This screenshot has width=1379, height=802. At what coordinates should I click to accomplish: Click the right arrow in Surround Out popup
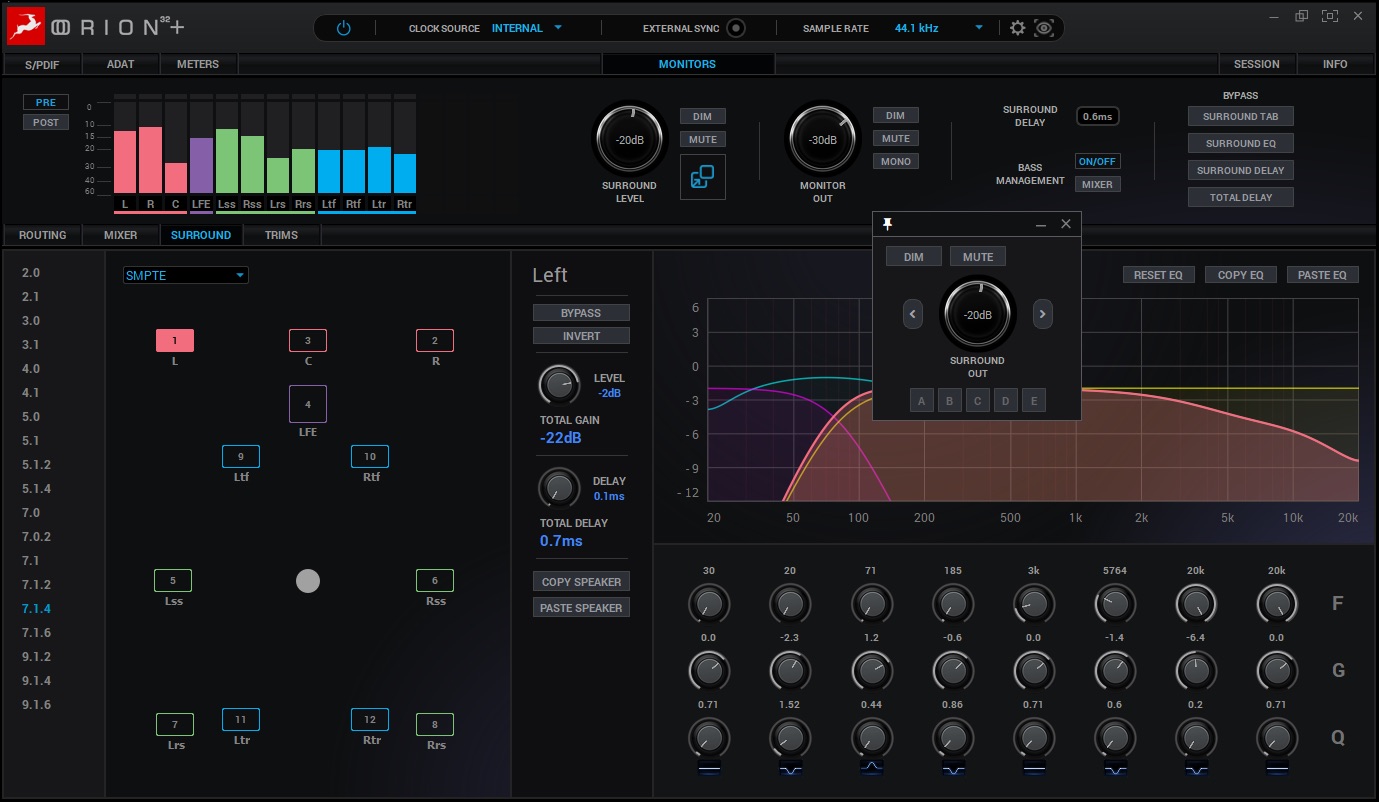[x=1042, y=314]
